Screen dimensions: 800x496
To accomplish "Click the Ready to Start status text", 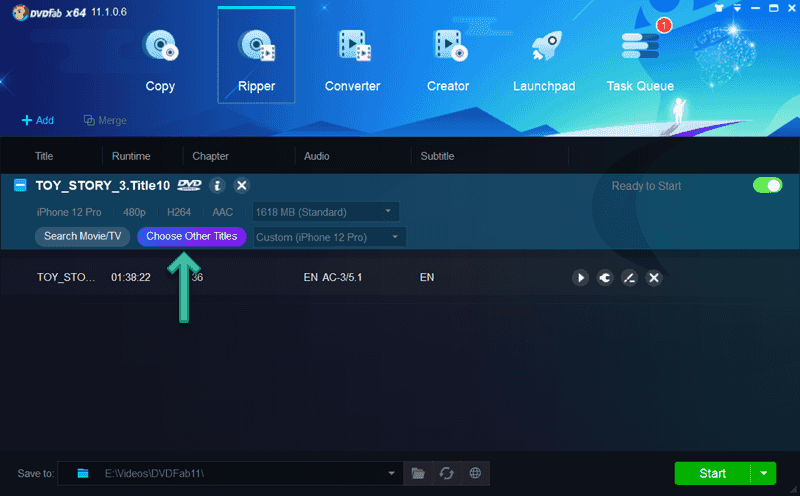I will pyautogui.click(x=646, y=186).
